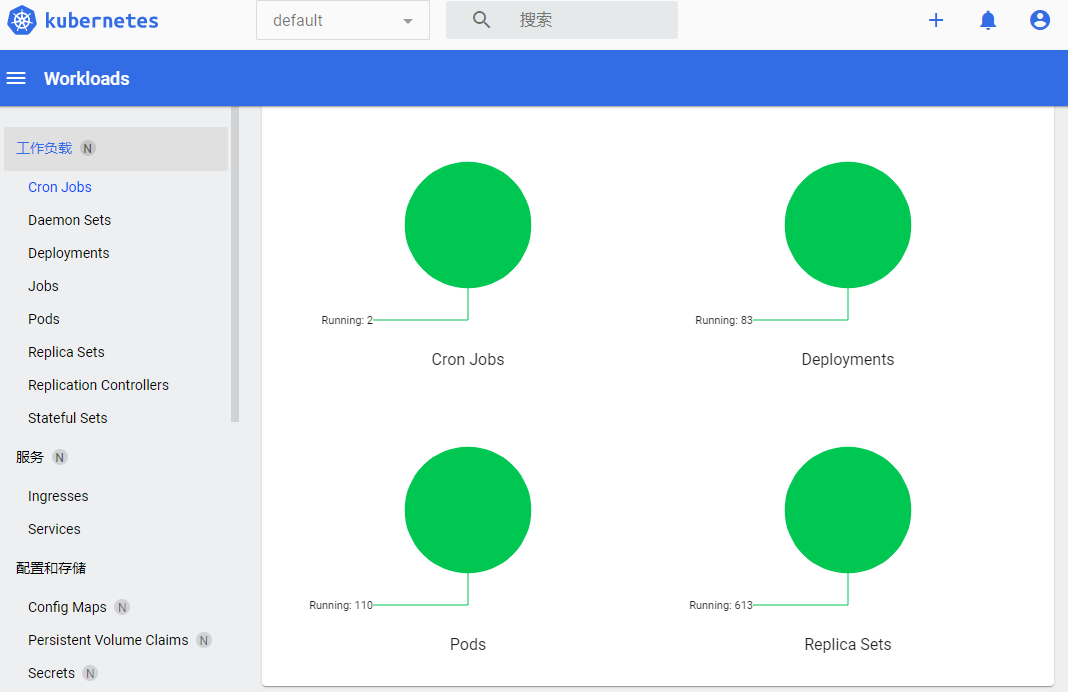This screenshot has width=1068, height=692.
Task: Click the Kubernetes helm logo icon
Action: pyautogui.click(x=22, y=20)
